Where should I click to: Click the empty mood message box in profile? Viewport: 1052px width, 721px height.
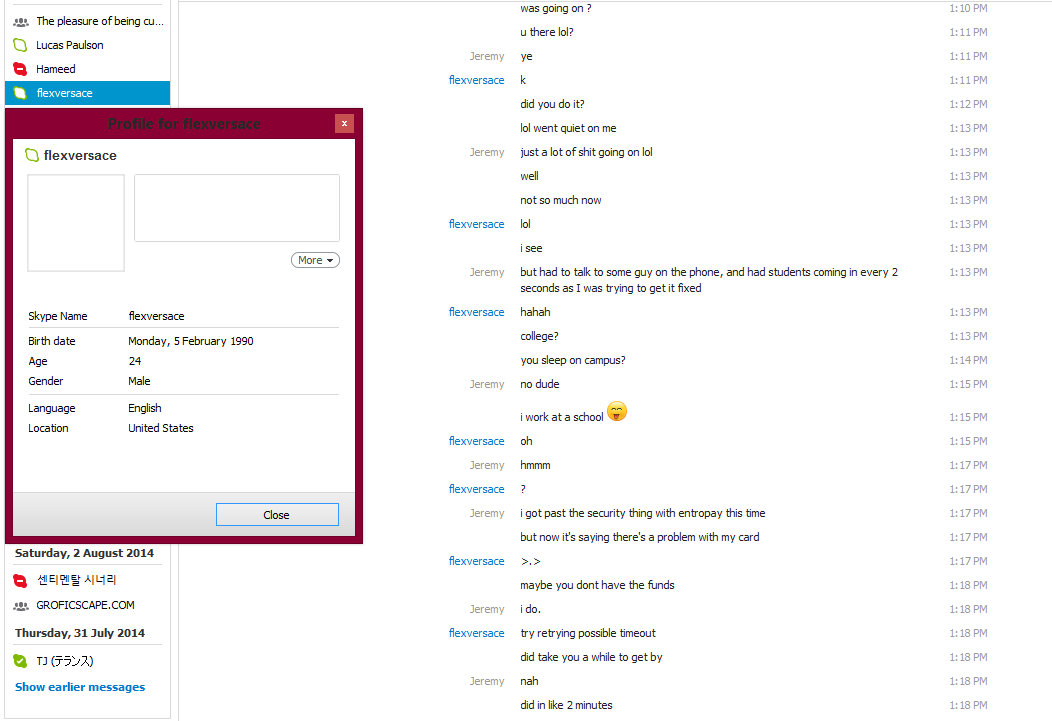237,208
